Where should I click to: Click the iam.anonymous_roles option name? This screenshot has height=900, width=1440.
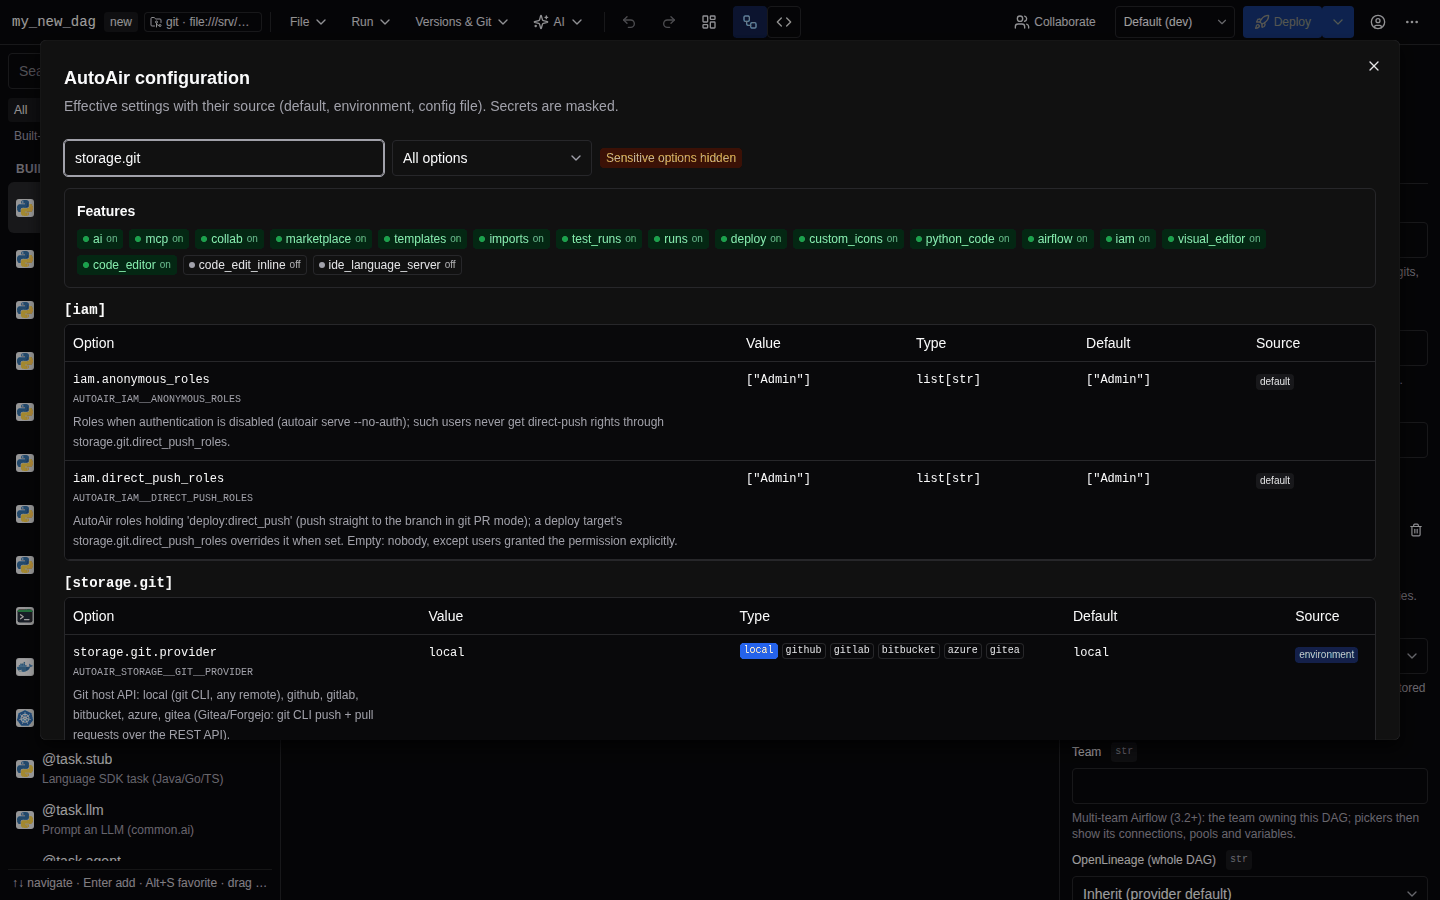[x=141, y=380]
